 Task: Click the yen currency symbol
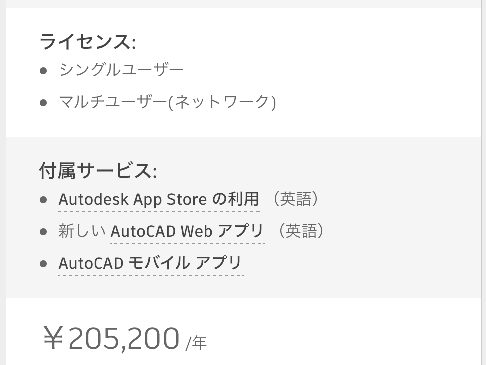pyautogui.click(x=54, y=338)
